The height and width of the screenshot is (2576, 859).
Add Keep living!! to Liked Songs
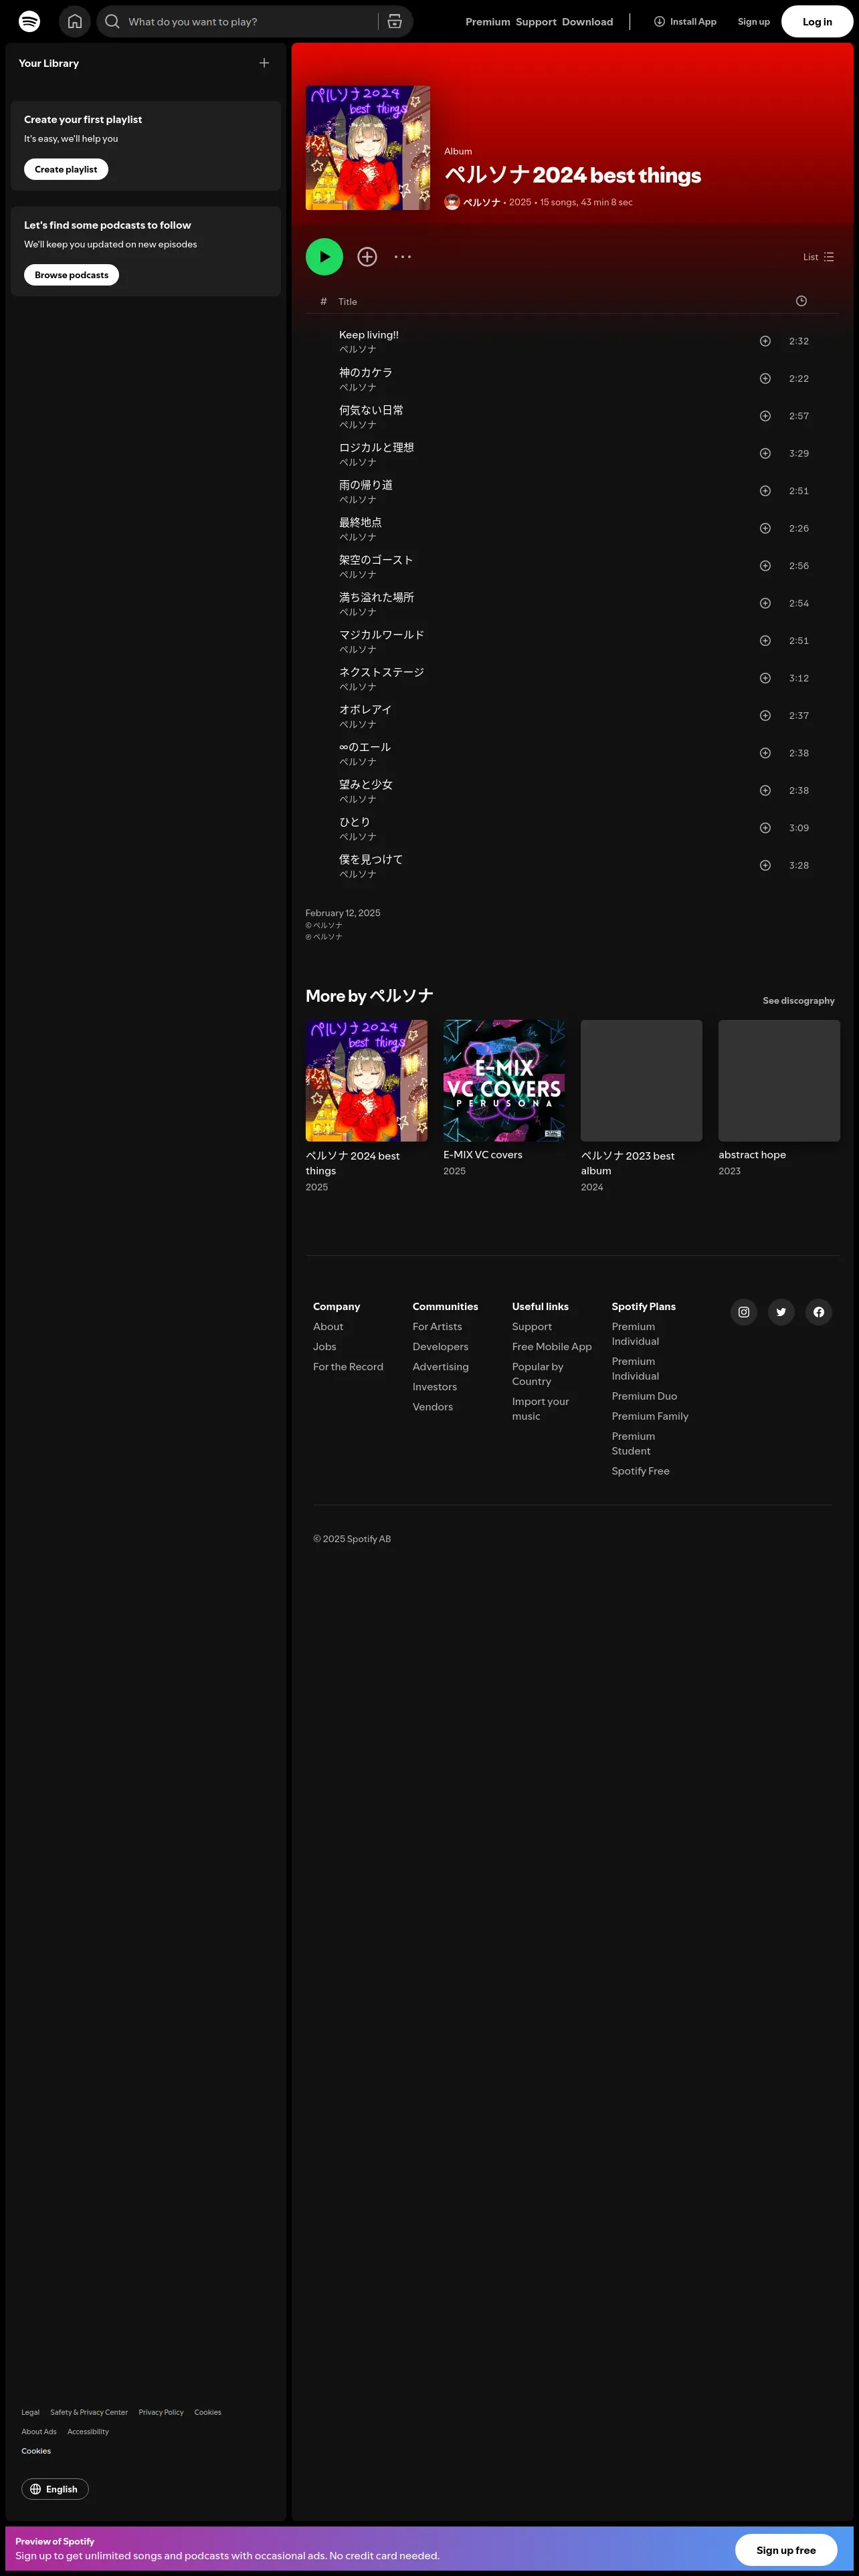[x=765, y=341]
